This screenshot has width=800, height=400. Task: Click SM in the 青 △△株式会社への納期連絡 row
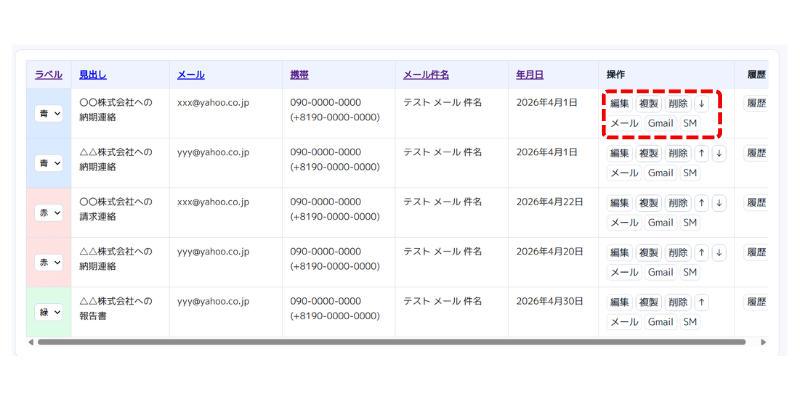point(690,173)
